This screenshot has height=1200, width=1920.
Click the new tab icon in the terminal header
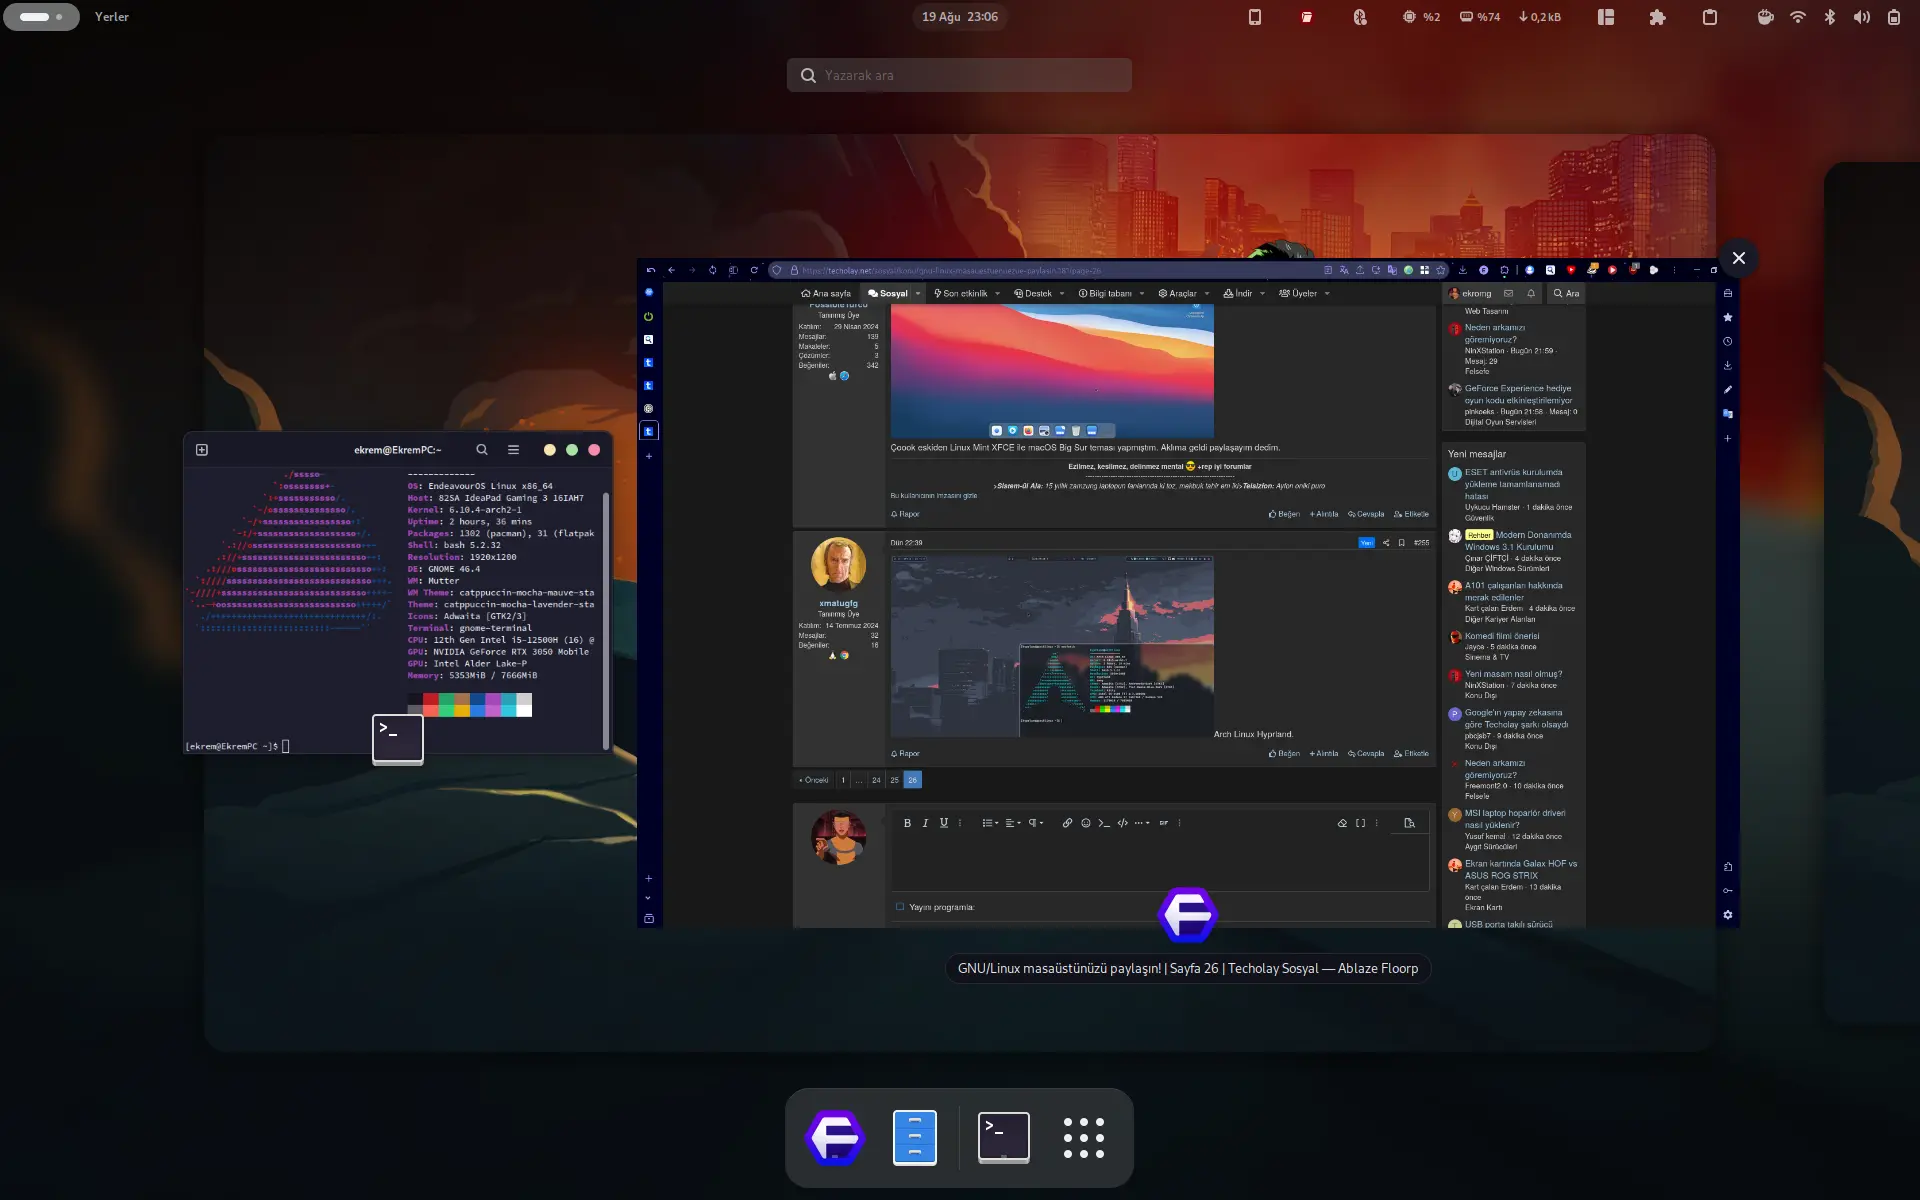pyautogui.click(x=202, y=450)
